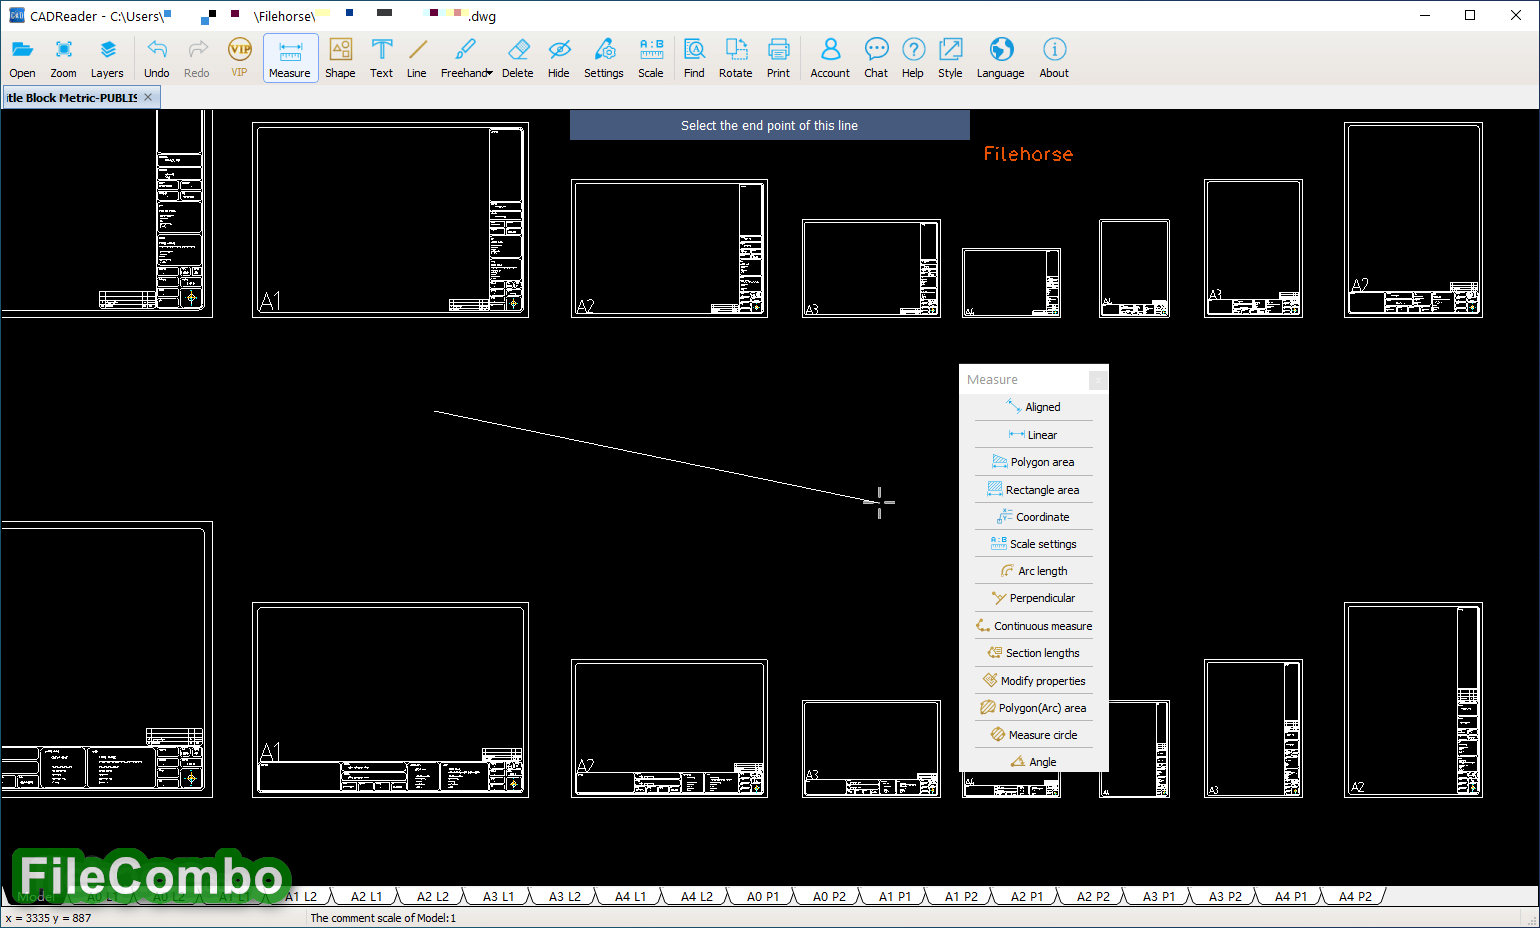Close the Measure panel
This screenshot has width=1540, height=928.
1097,381
